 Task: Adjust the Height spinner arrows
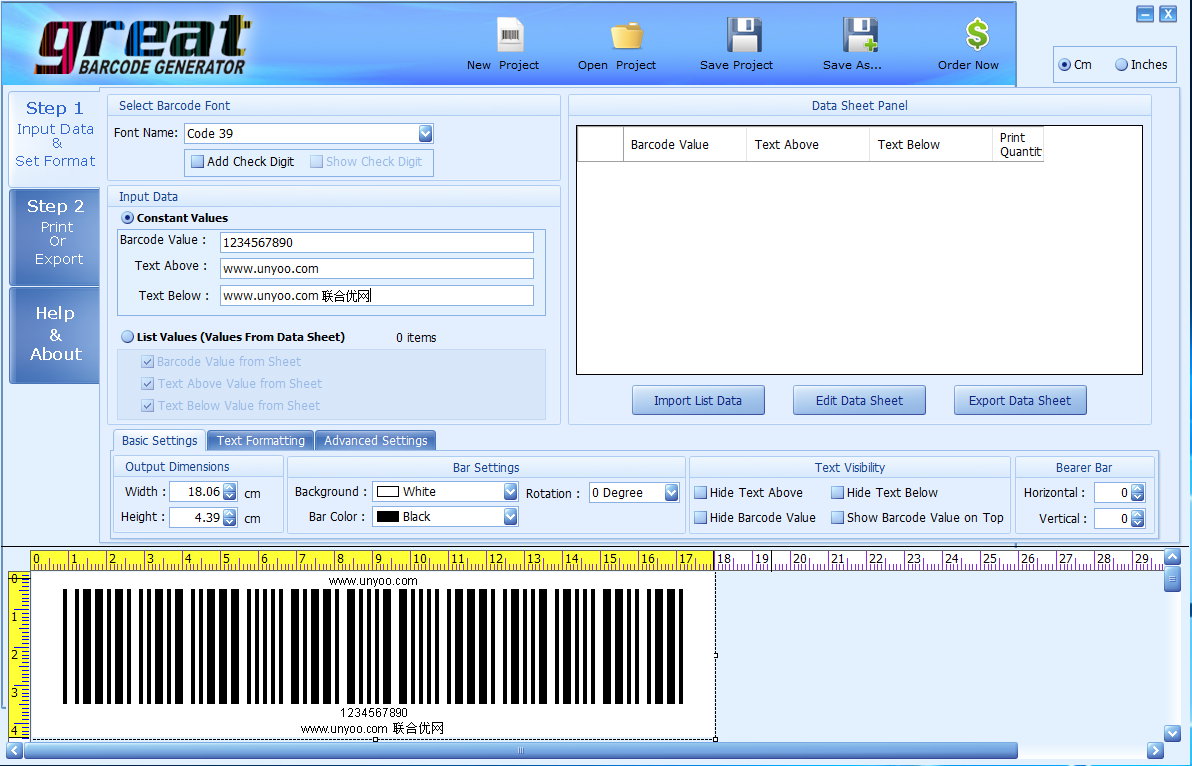coord(230,518)
